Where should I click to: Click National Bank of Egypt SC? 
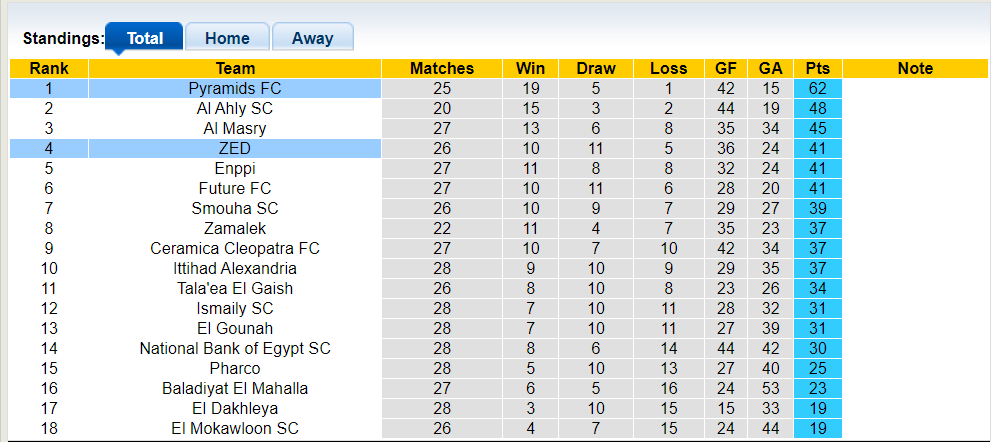pyautogui.click(x=235, y=348)
